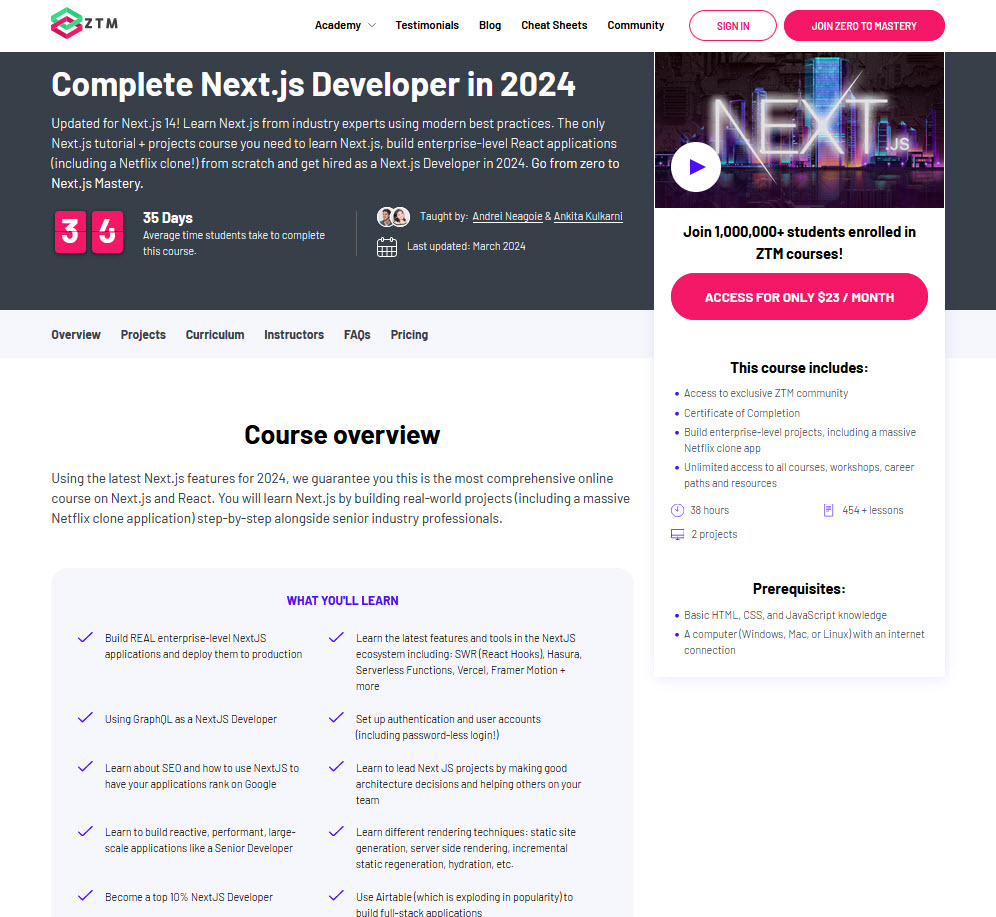Click checkmark beside Build REAL enterprise-level NextJS
This screenshot has height=917, width=996.
point(85,638)
